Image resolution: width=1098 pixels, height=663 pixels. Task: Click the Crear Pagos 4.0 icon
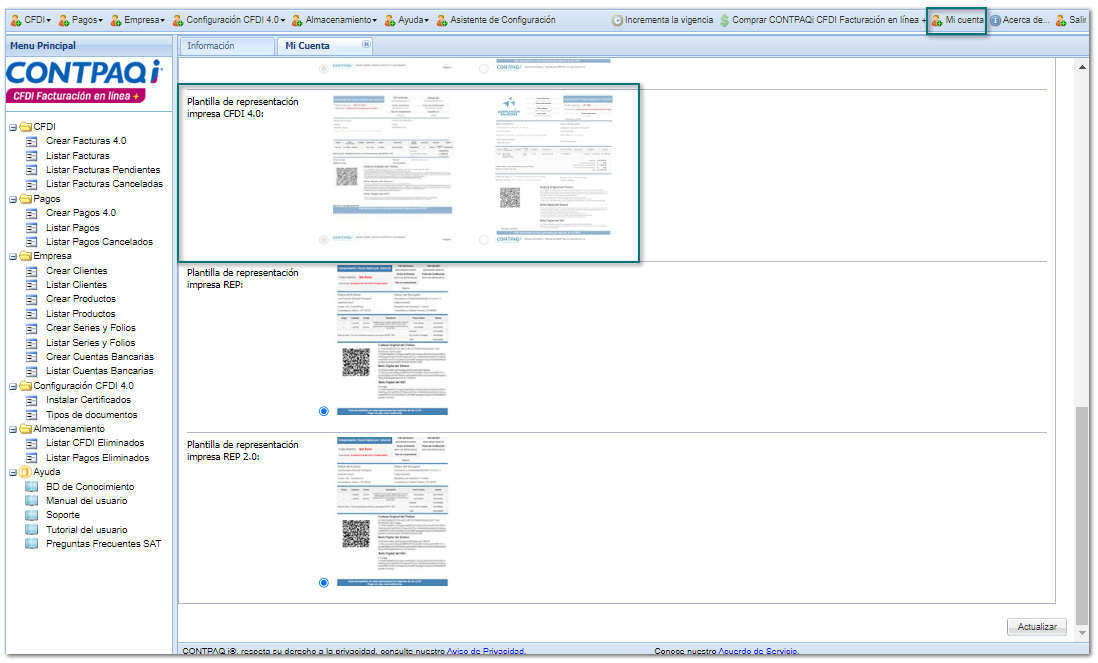[x=32, y=214]
